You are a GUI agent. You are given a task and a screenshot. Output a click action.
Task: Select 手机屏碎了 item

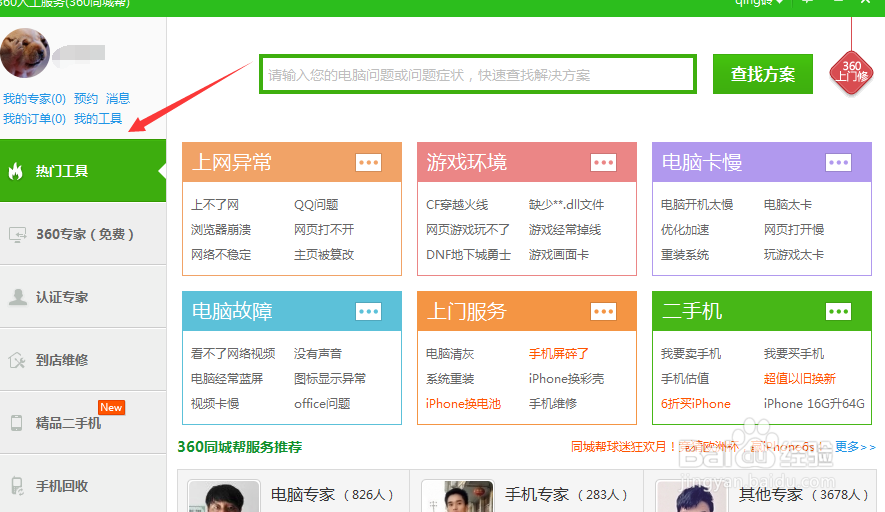tap(559, 354)
